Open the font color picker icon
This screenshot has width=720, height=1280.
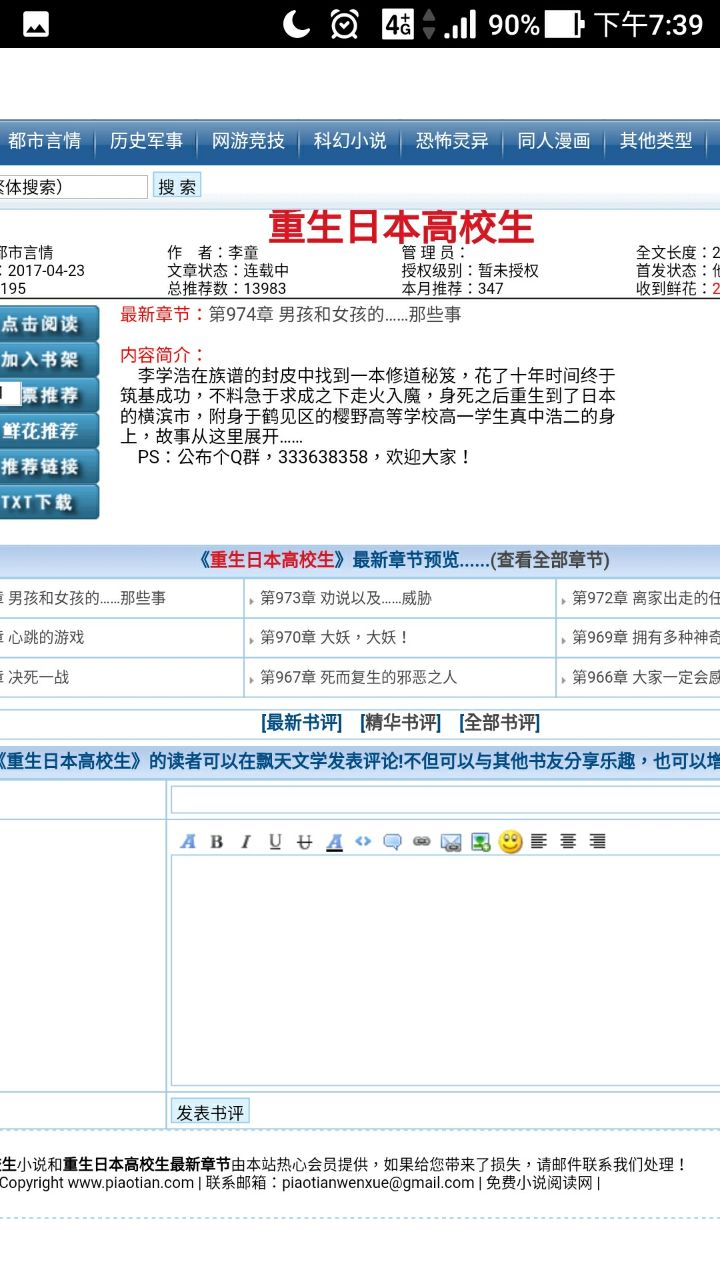coord(334,842)
